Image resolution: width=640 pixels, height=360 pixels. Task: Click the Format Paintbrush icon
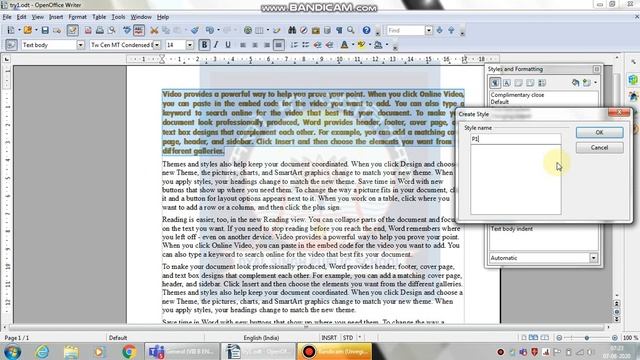coord(195,30)
